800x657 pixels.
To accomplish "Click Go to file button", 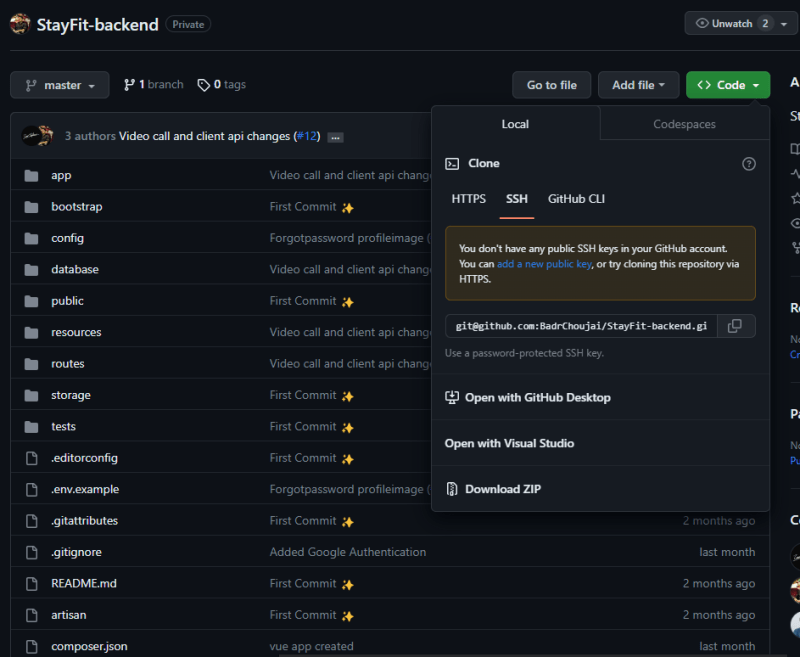I will [552, 85].
